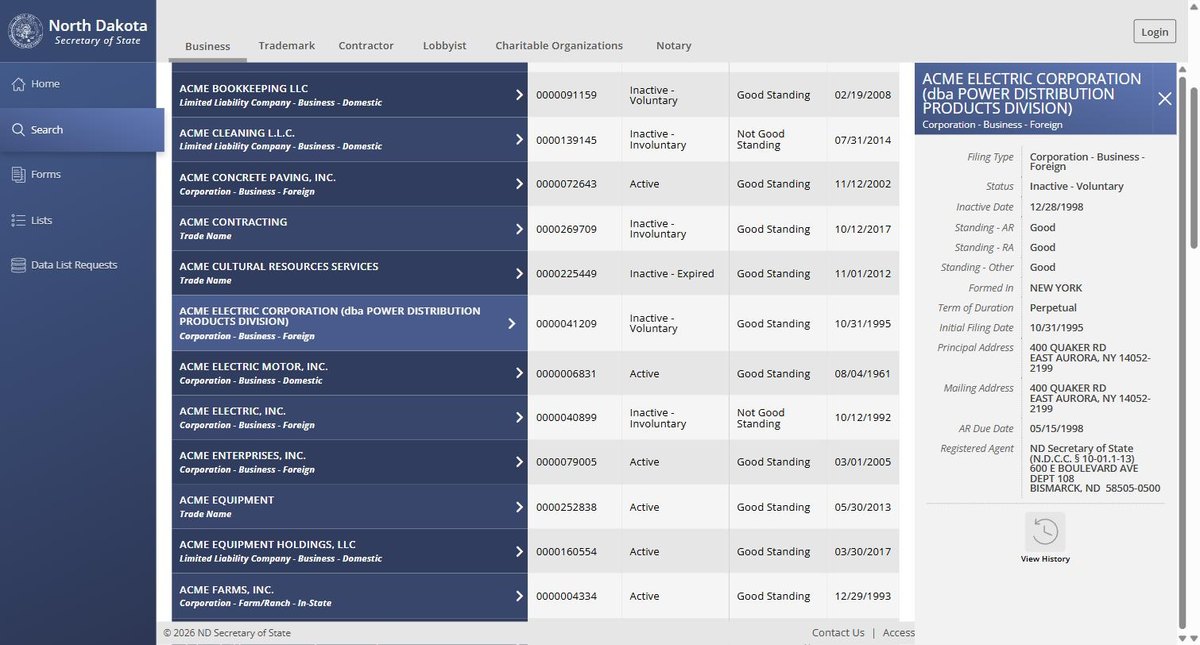
Task: Open the Trademark tab
Action: click(x=286, y=46)
